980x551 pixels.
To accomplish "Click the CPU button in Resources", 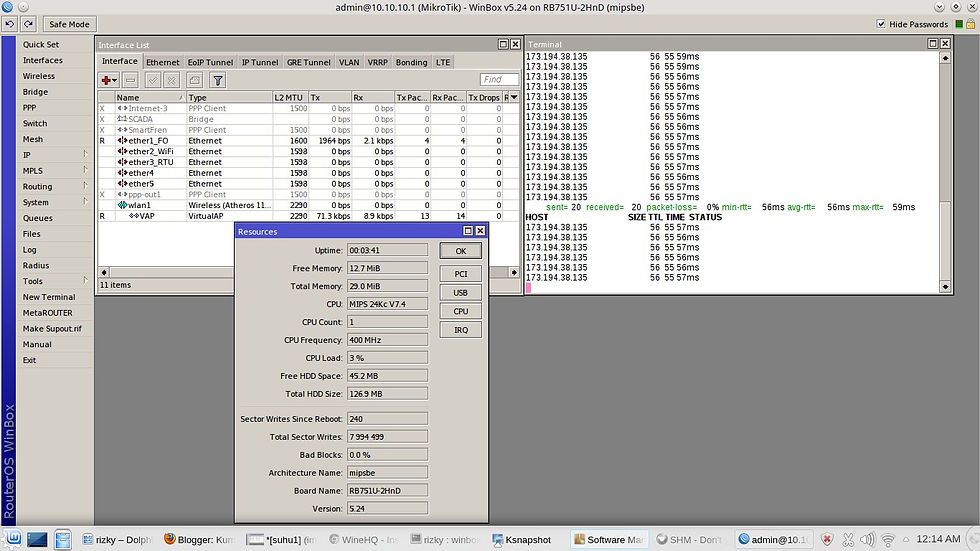I will 461,311.
